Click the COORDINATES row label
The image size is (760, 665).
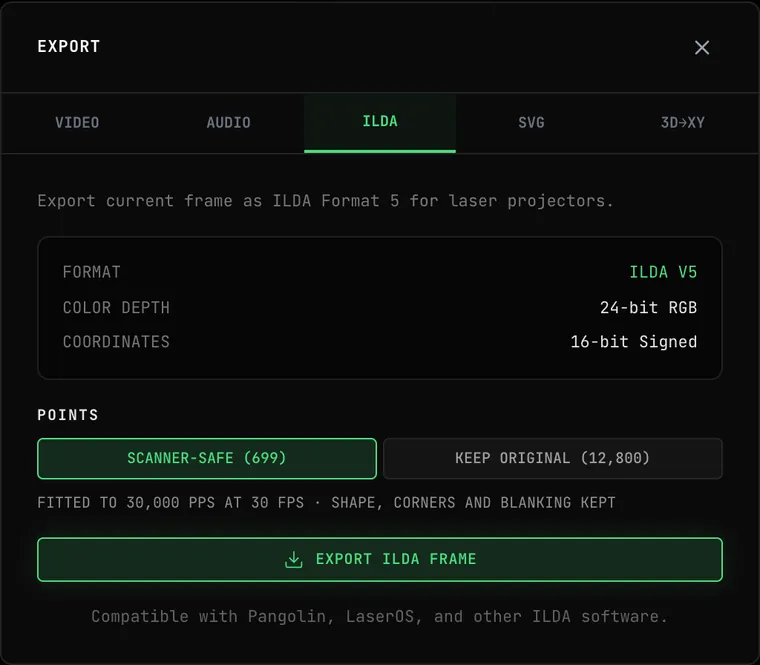tap(116, 342)
